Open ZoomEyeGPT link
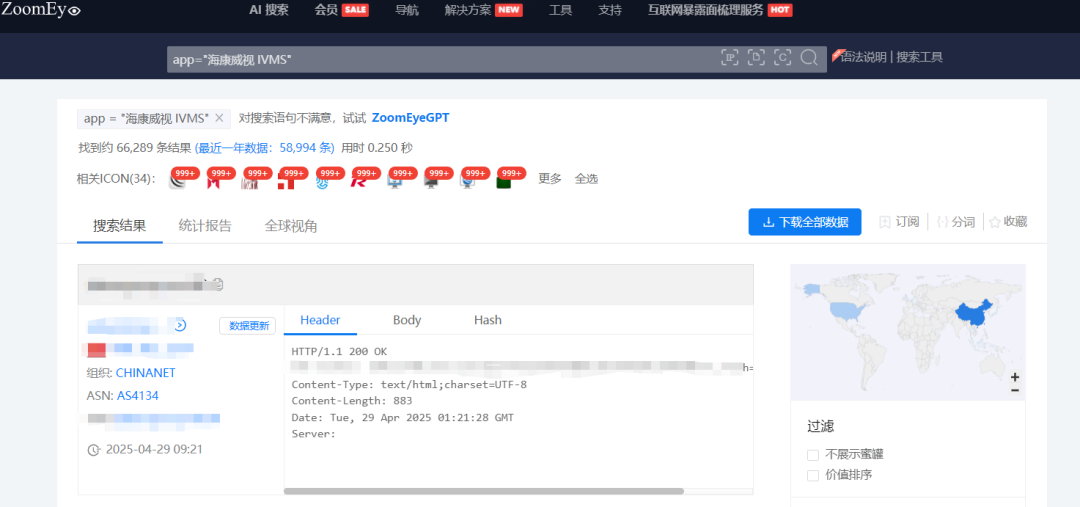The image size is (1080, 507). click(x=411, y=118)
